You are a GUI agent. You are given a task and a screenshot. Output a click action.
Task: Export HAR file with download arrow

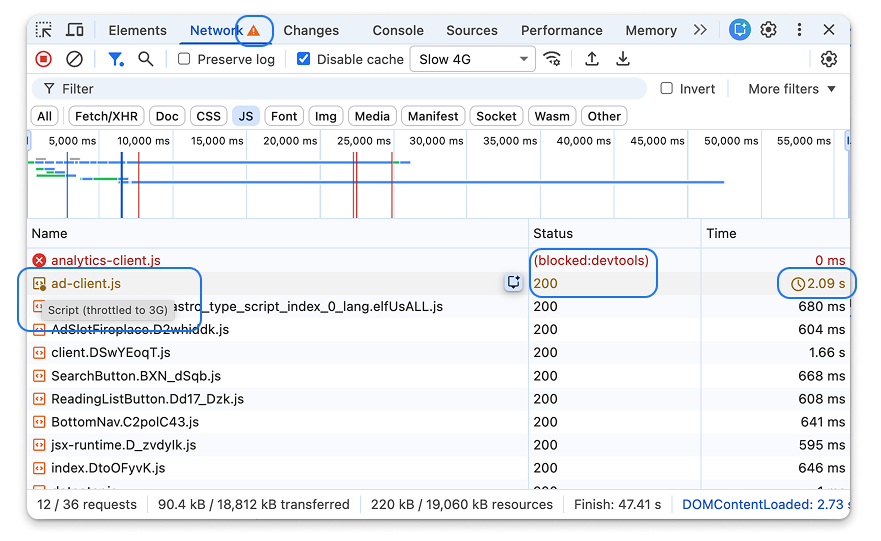point(623,59)
